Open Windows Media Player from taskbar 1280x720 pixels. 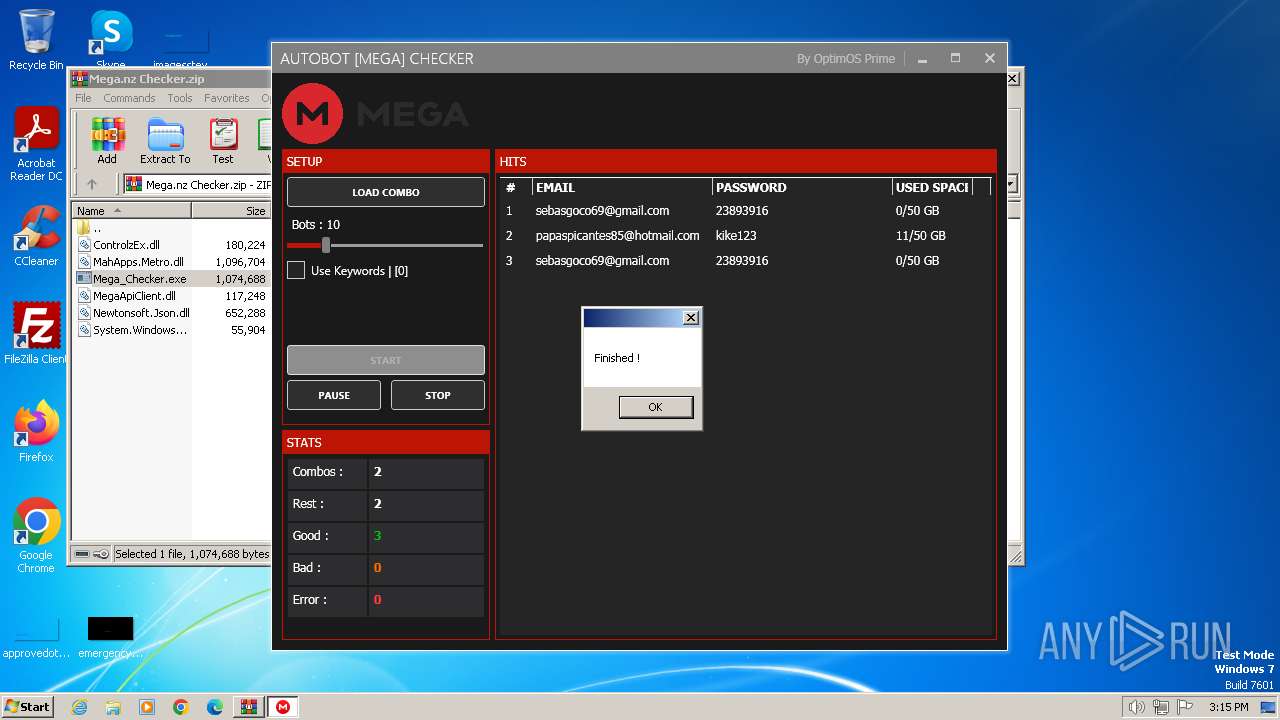[147, 707]
